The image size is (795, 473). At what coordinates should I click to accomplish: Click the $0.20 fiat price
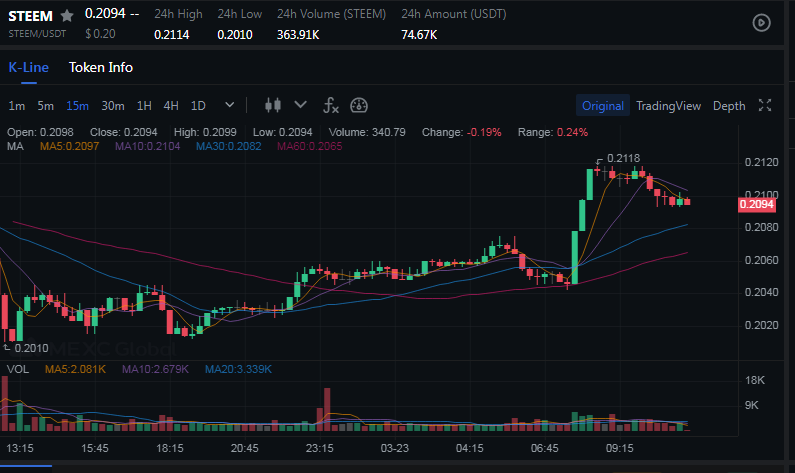[x=100, y=34]
